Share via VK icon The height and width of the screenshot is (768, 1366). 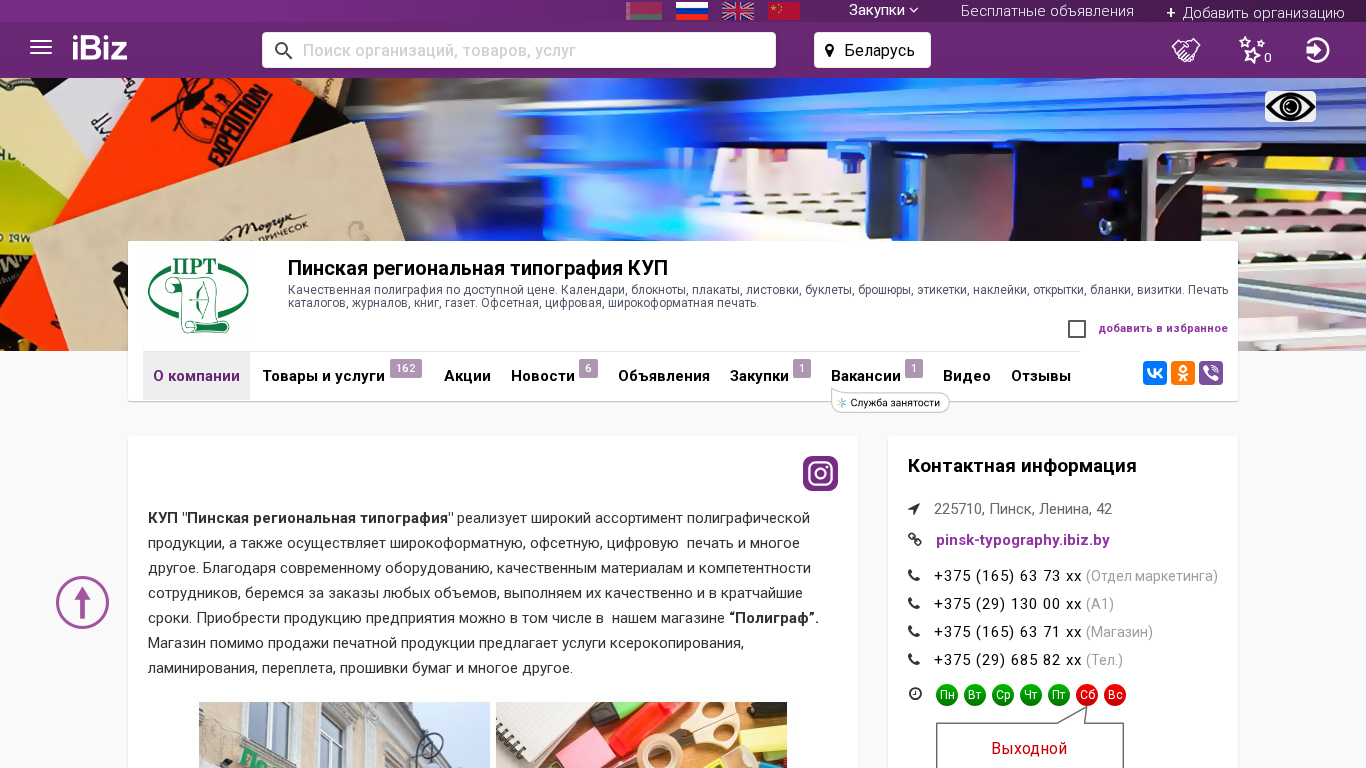[x=1155, y=373]
